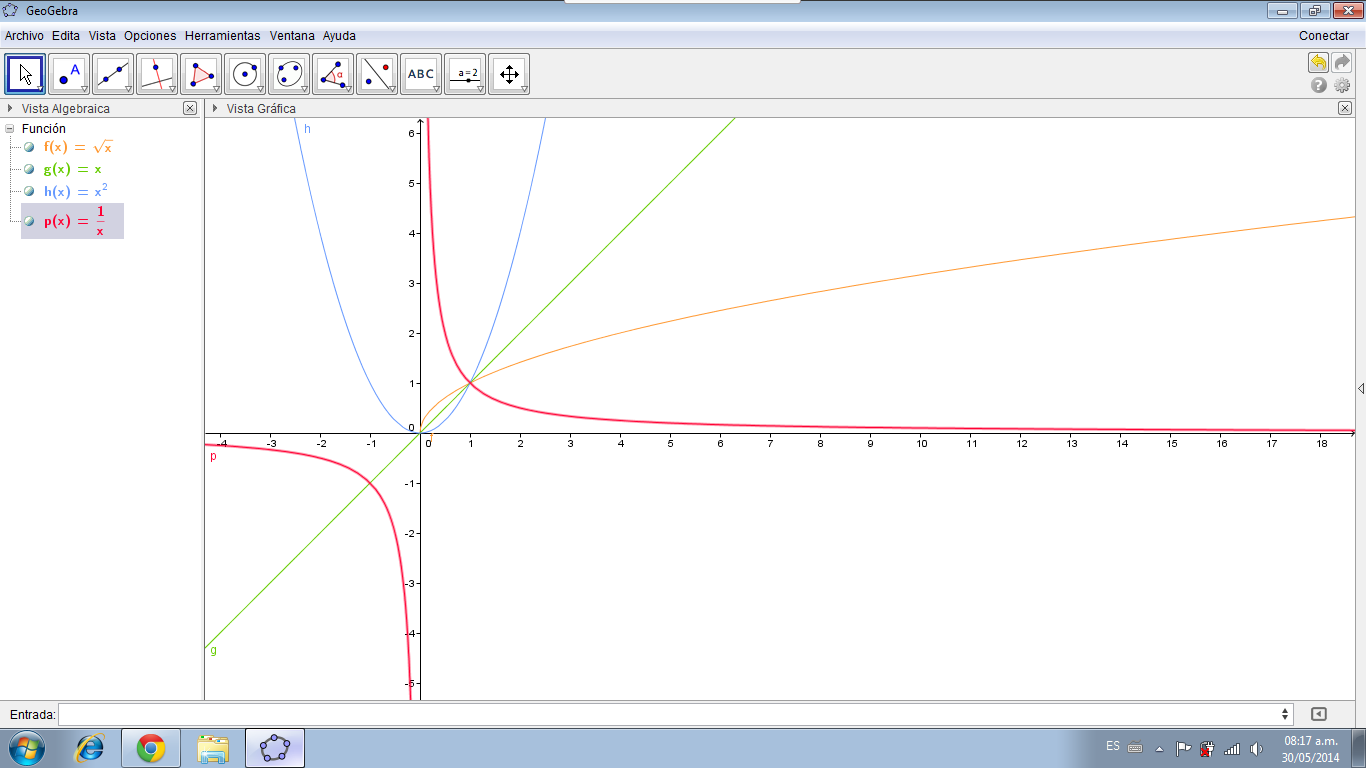
Task: Select the h(x) = x² row
Action: tap(75, 191)
